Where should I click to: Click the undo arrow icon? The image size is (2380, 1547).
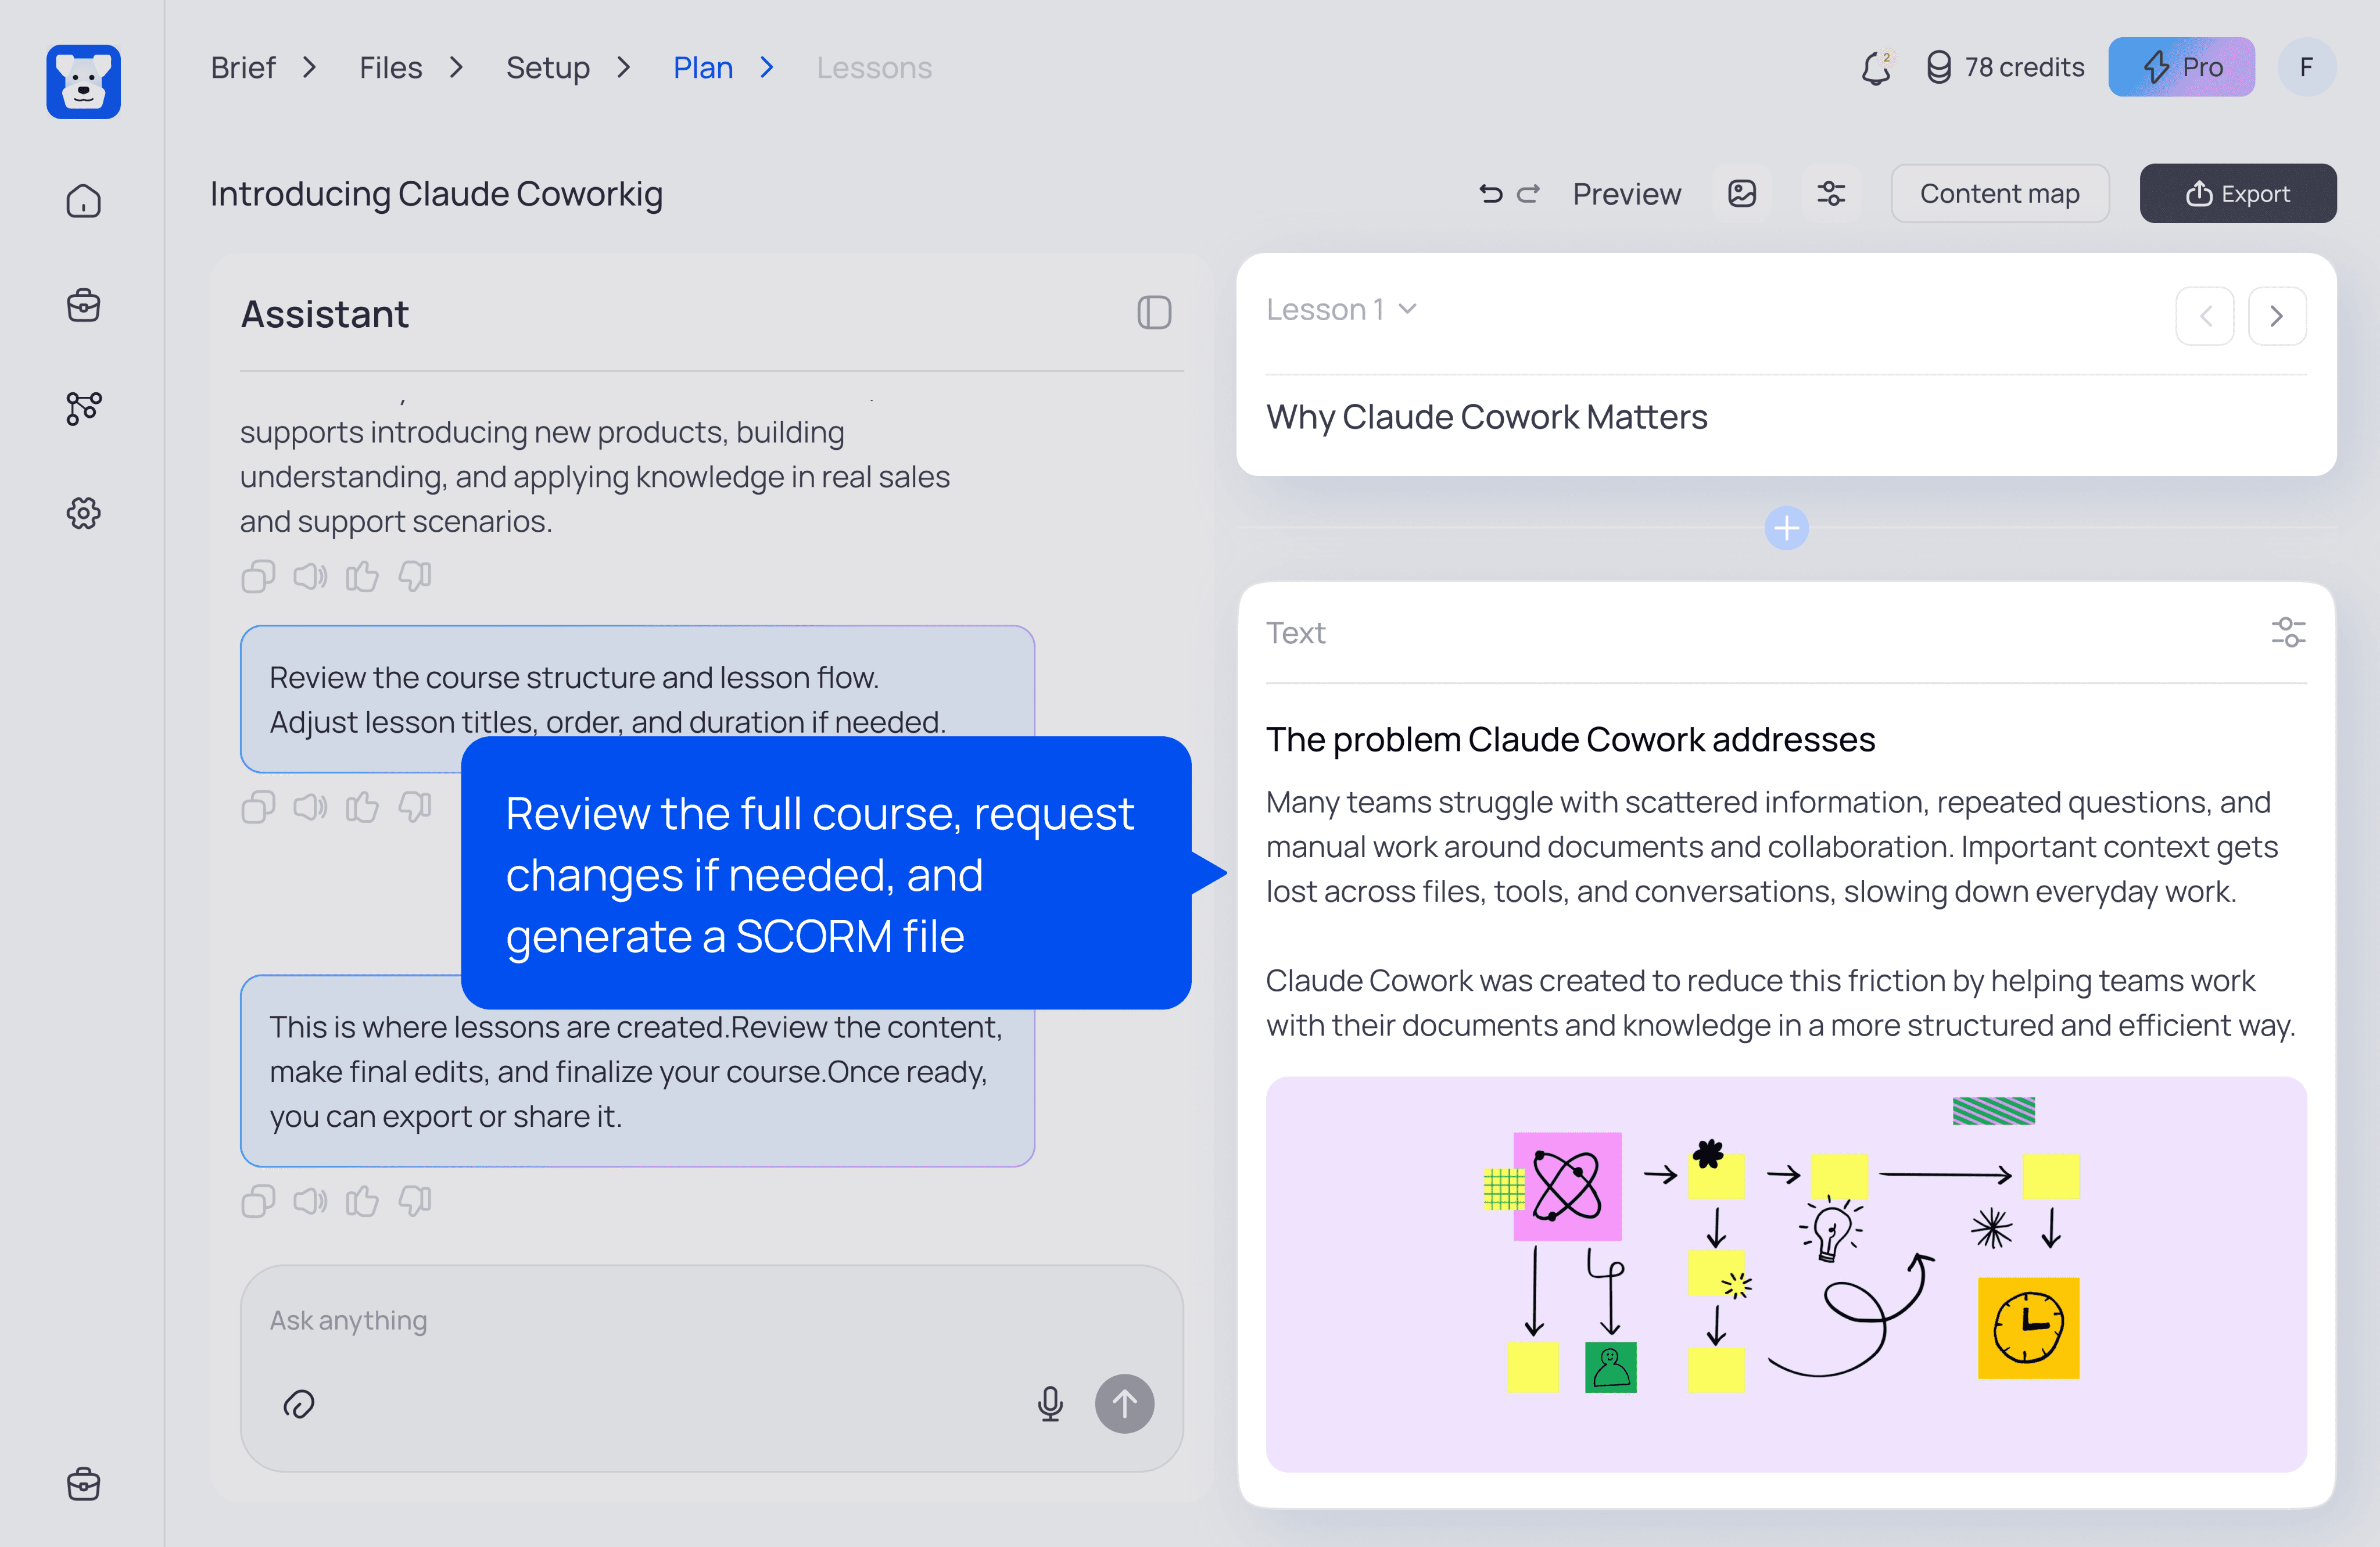coord(1490,194)
